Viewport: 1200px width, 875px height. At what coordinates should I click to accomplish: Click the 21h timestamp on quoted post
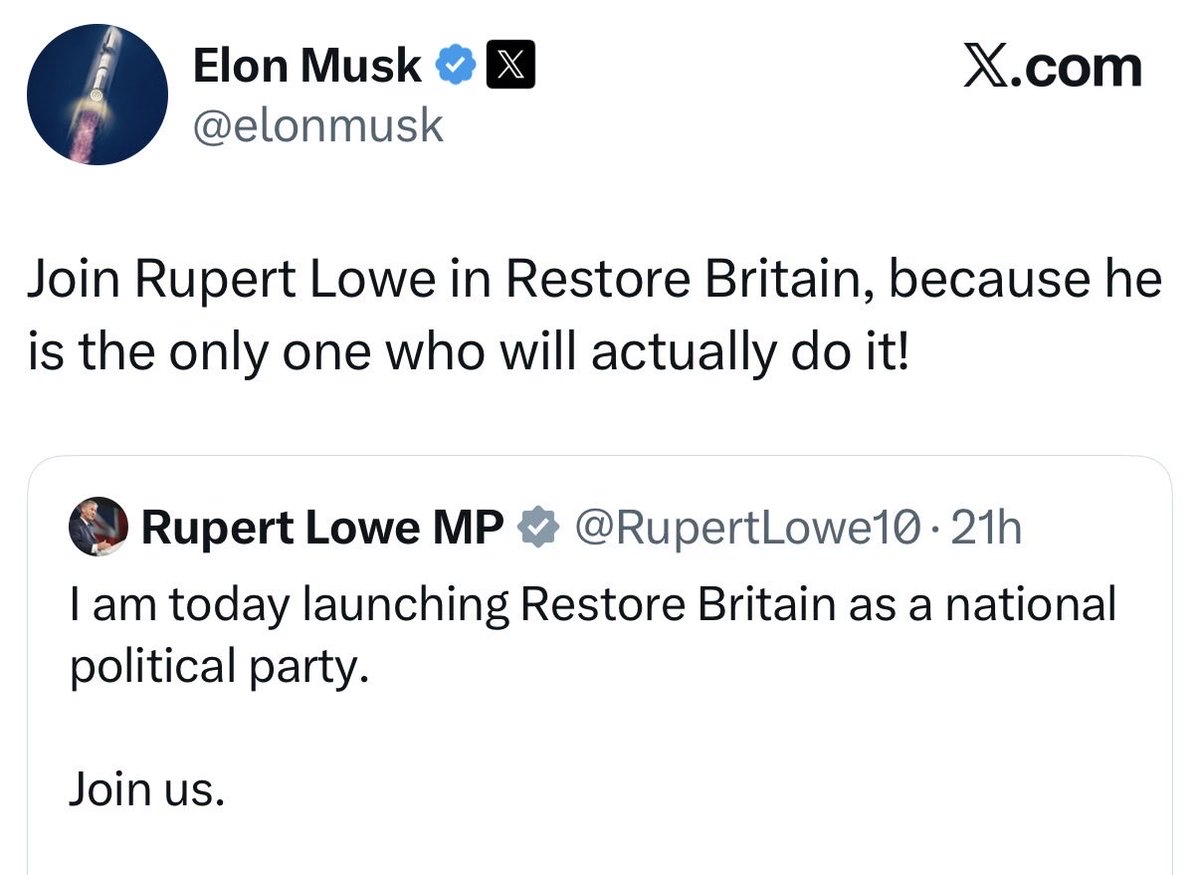[x=987, y=527]
